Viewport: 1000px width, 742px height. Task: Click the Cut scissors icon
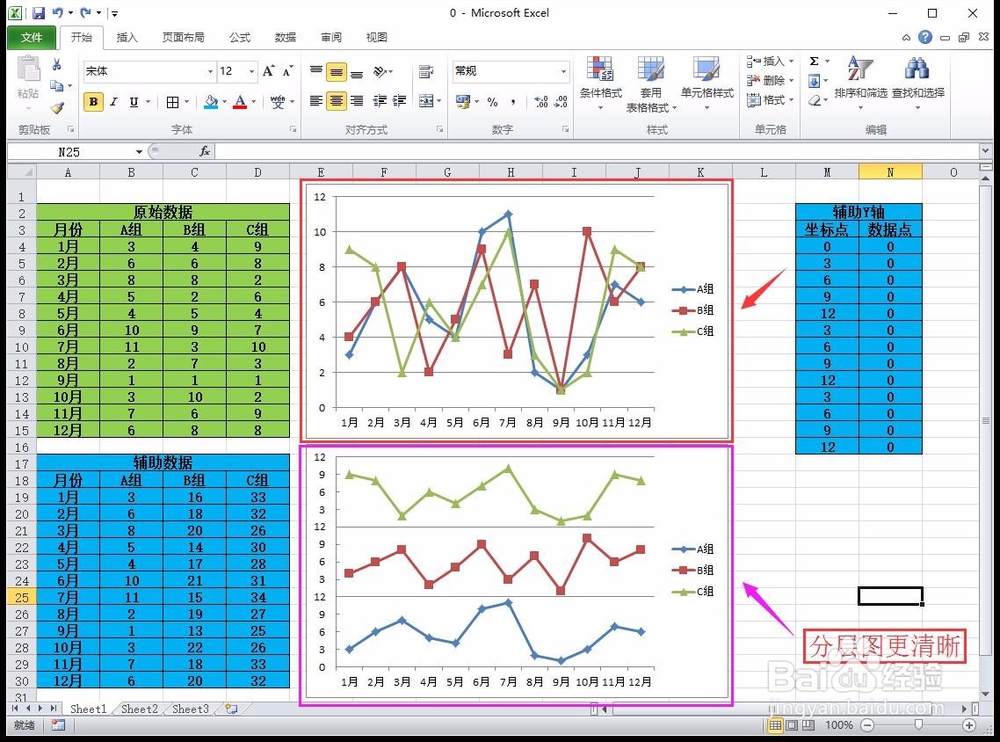point(57,64)
